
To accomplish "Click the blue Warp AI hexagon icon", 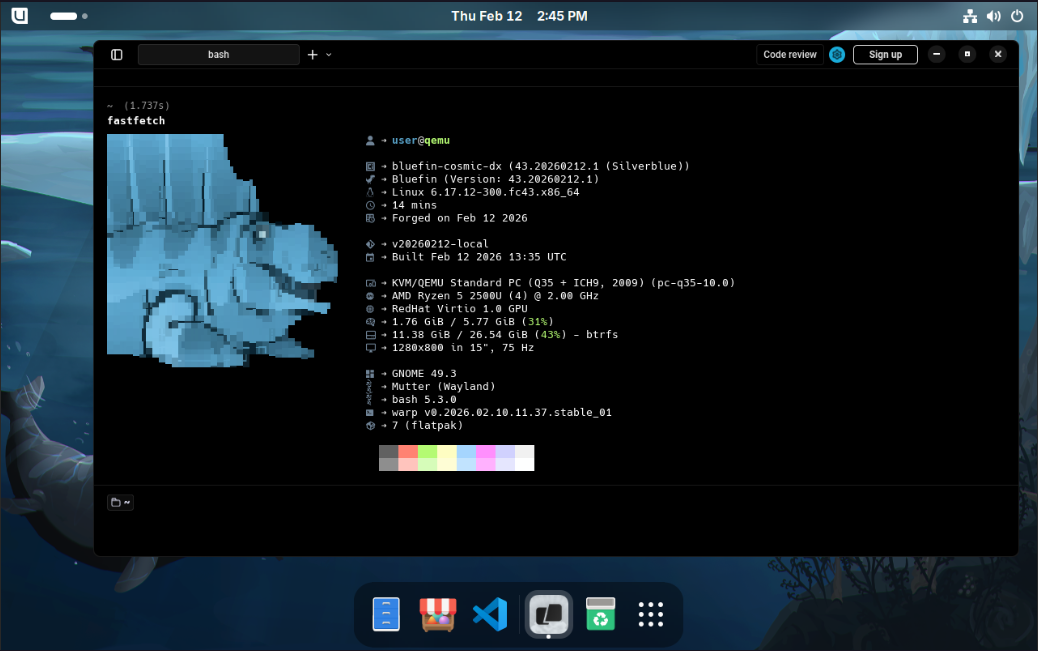I will [x=837, y=54].
